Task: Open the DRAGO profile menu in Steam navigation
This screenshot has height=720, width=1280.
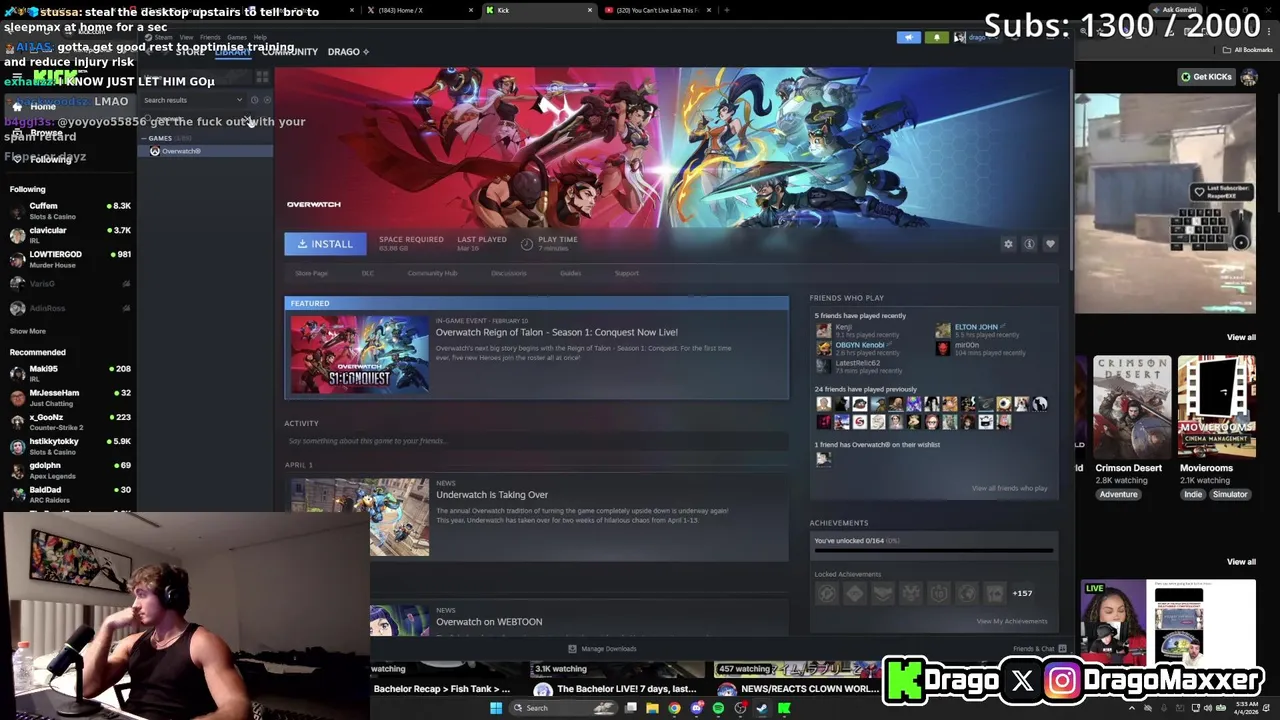Action: [348, 51]
